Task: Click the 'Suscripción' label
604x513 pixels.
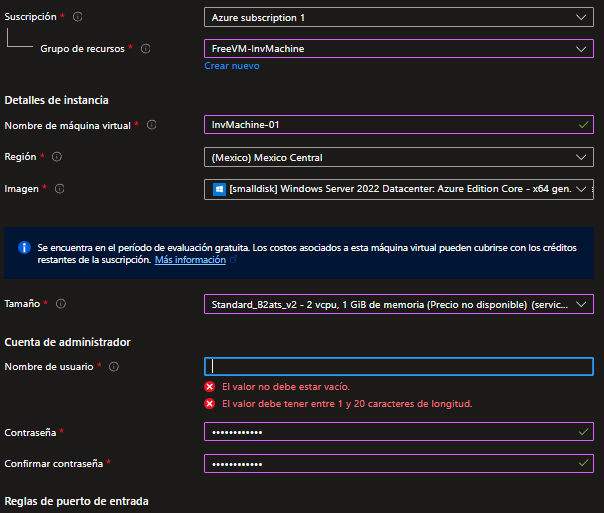Action: point(30,17)
